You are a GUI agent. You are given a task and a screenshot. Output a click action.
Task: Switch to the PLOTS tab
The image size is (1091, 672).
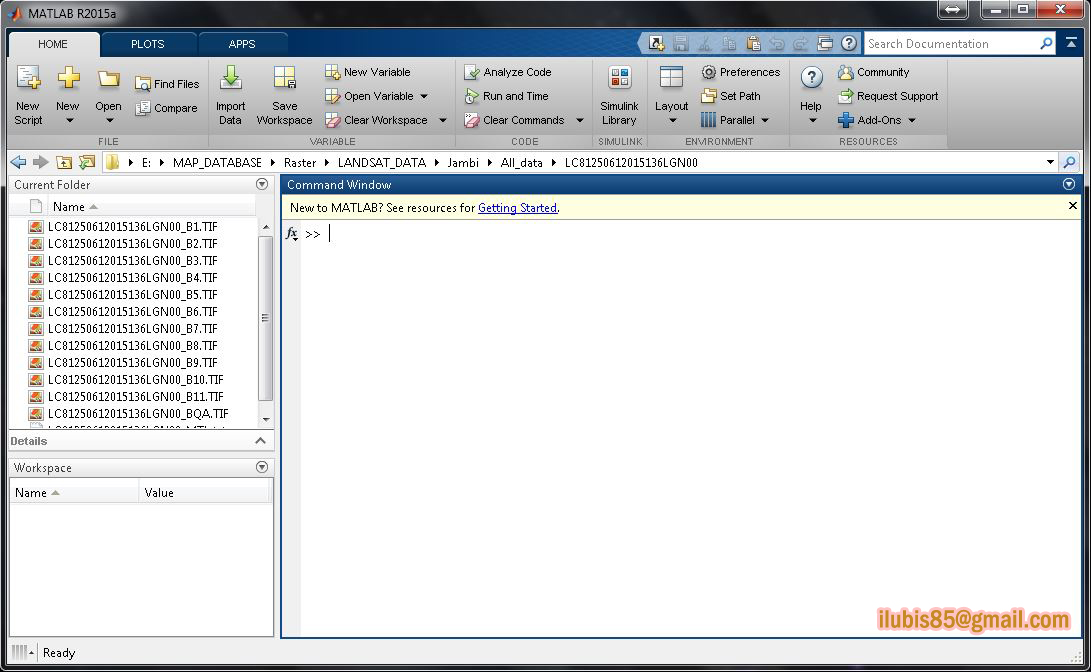(146, 43)
